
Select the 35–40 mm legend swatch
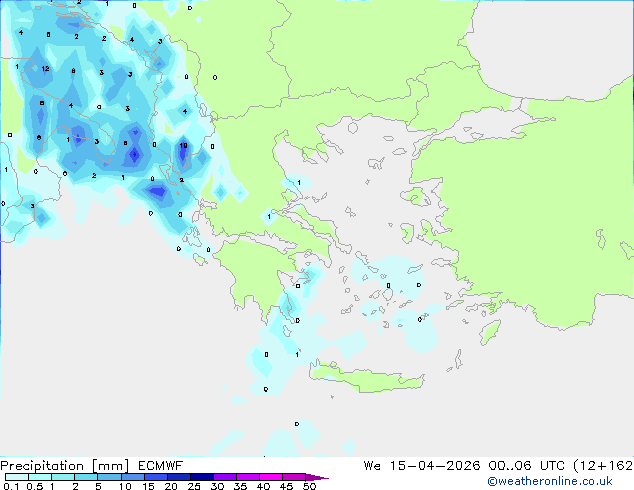tap(247, 477)
